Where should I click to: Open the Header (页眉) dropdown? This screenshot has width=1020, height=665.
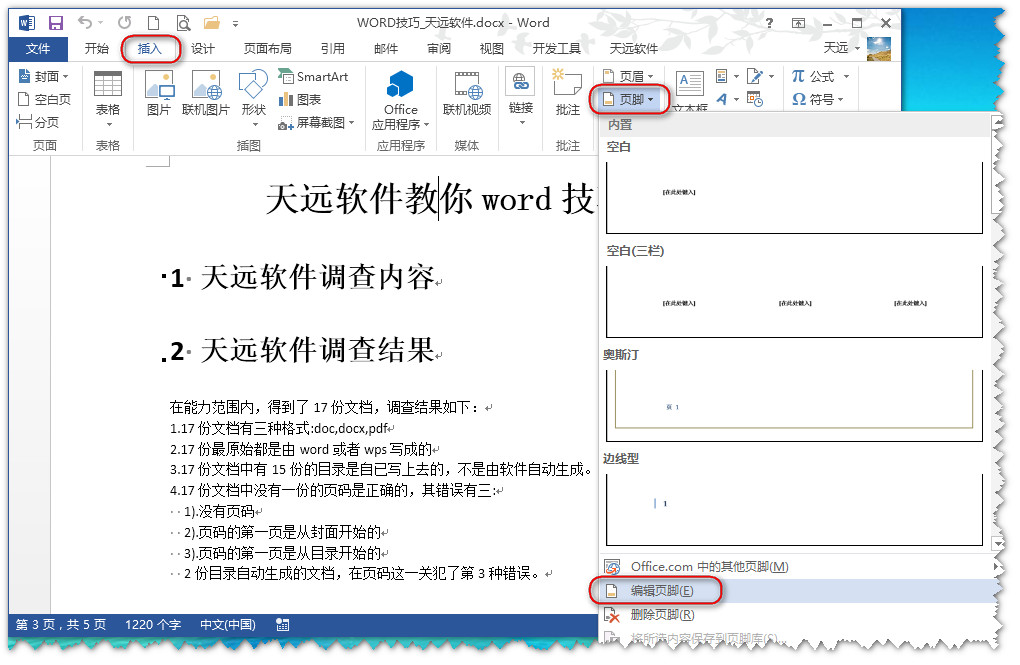click(629, 76)
